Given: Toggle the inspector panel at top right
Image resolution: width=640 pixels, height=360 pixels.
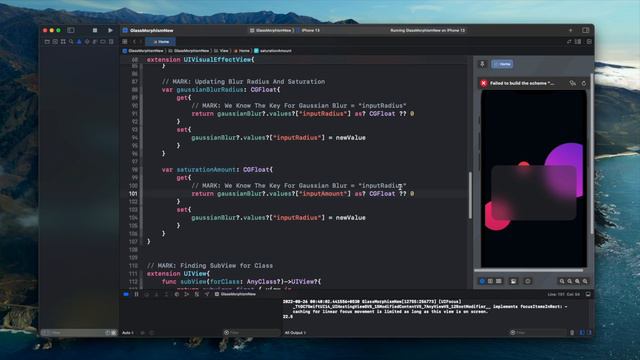Looking at the screenshot, I should (x=586, y=30).
